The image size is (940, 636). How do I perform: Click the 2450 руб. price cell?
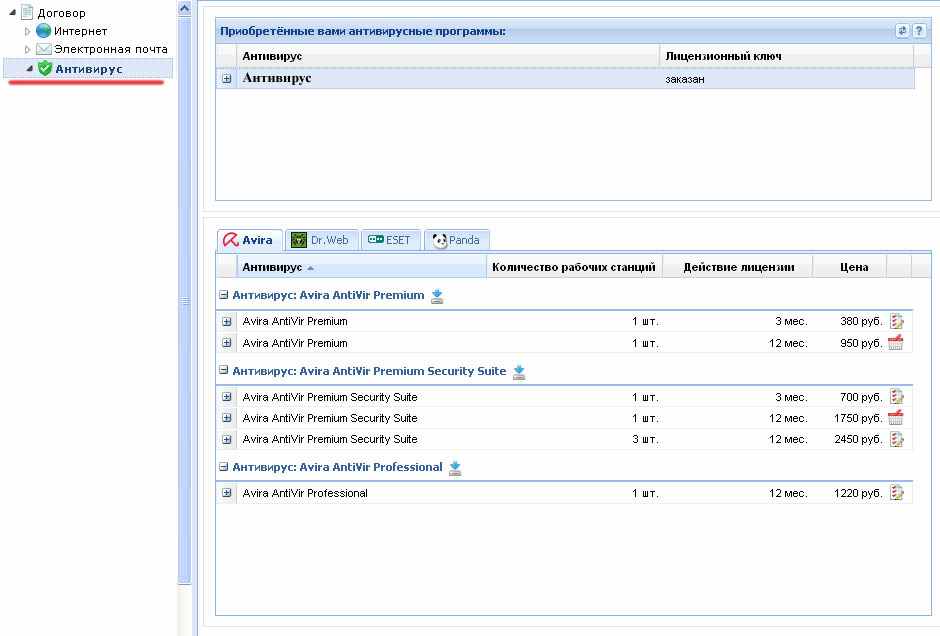click(x=858, y=439)
